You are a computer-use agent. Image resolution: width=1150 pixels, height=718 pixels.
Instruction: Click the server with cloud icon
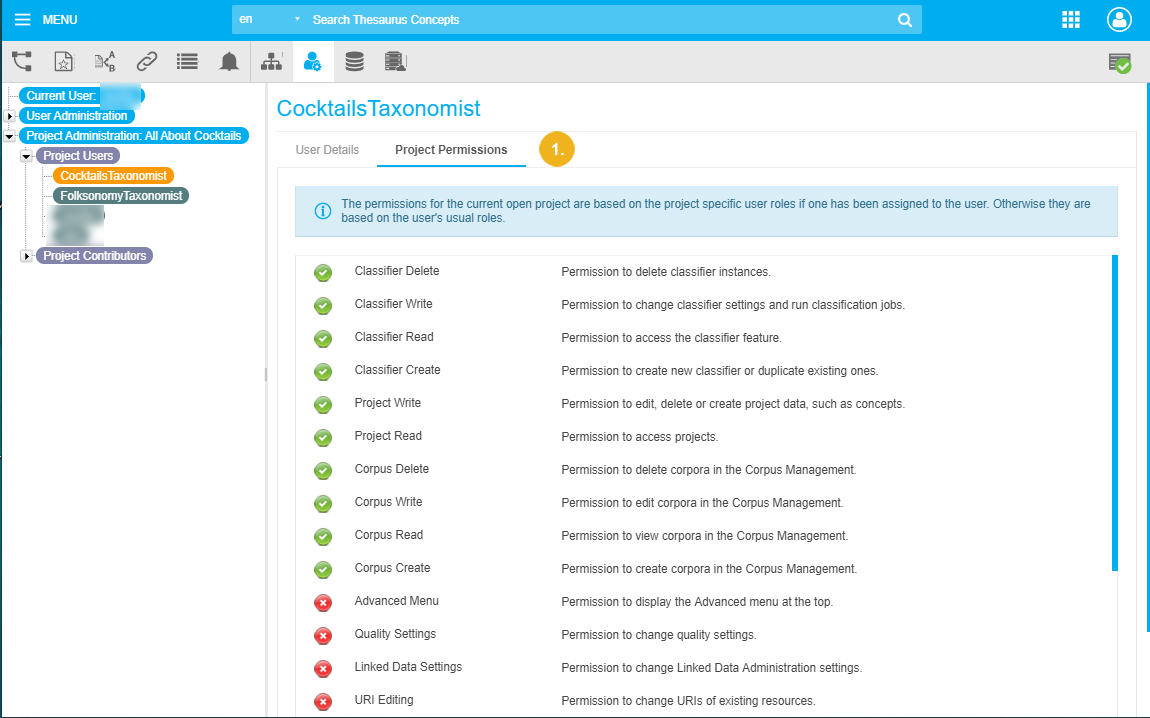pos(395,62)
